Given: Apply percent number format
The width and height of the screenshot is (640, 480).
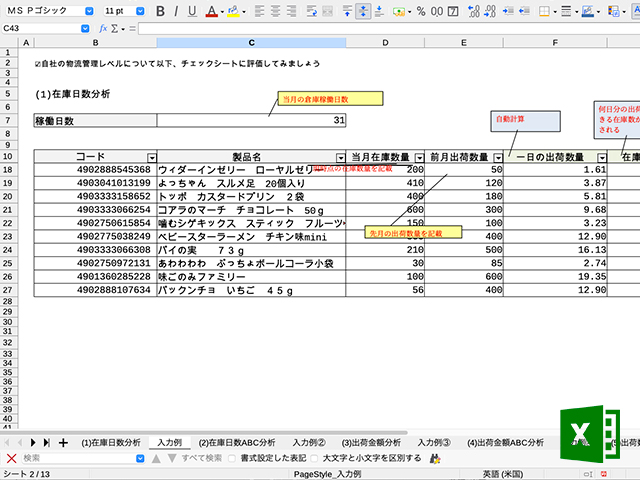Looking at the screenshot, I should click(x=421, y=11).
